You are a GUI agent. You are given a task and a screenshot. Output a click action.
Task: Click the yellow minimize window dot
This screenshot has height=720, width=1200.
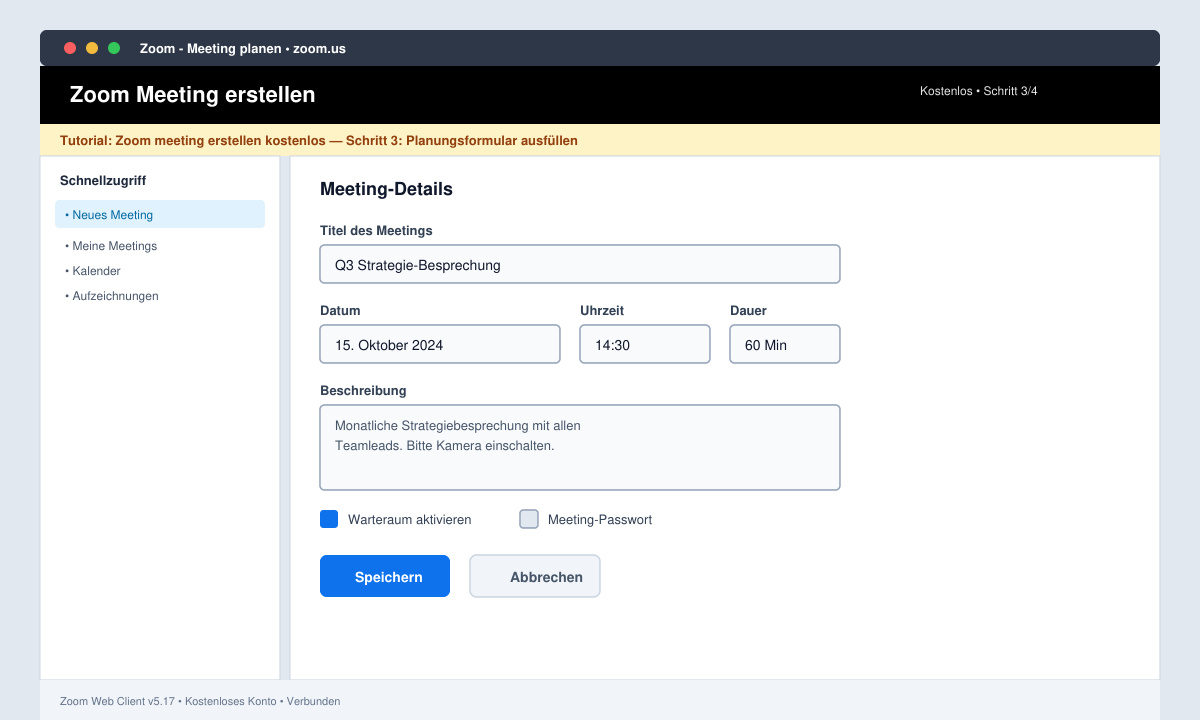click(x=92, y=48)
